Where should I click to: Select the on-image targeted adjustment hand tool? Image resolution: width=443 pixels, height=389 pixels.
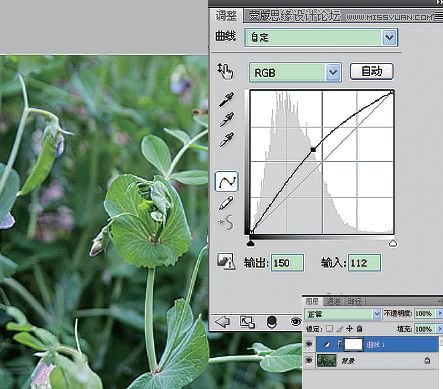[226, 71]
